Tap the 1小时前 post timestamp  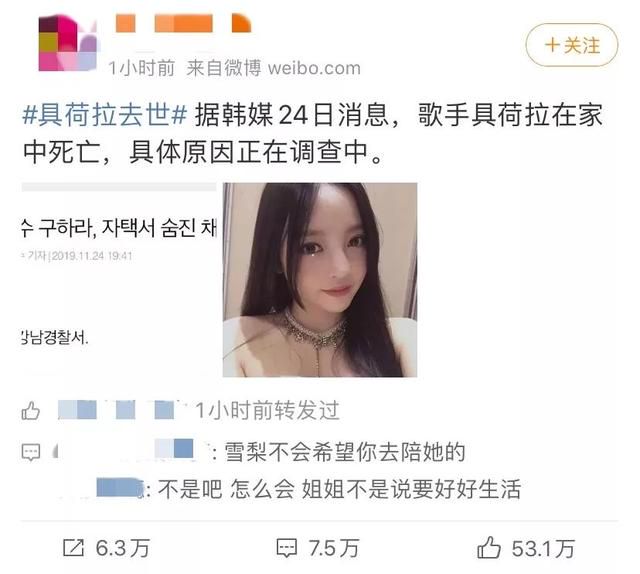click(141, 68)
